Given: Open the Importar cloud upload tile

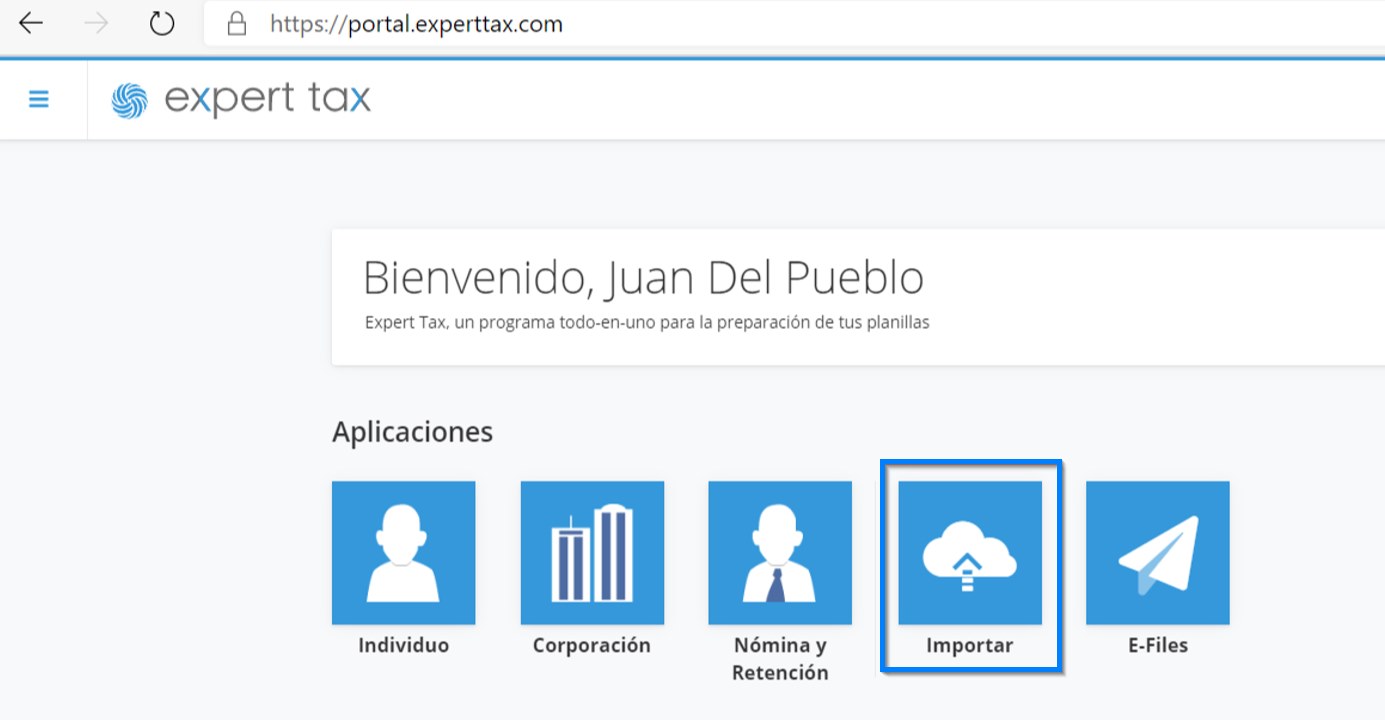Looking at the screenshot, I should (x=970, y=553).
